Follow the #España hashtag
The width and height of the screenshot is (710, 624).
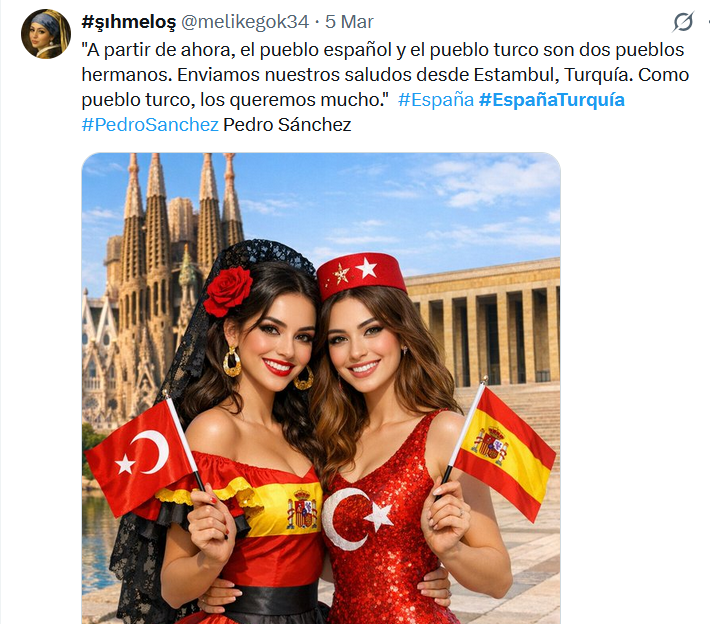click(436, 100)
